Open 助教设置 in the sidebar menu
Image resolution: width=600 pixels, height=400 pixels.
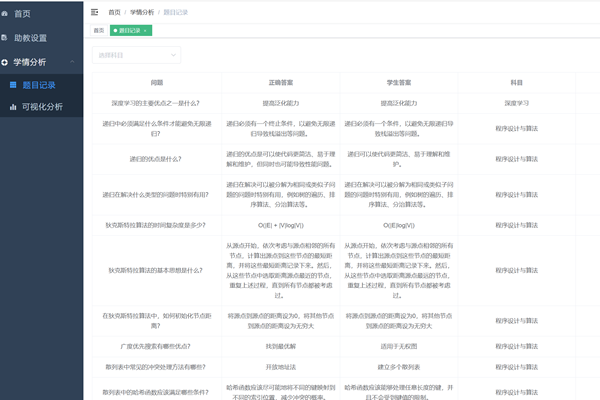pos(31,38)
